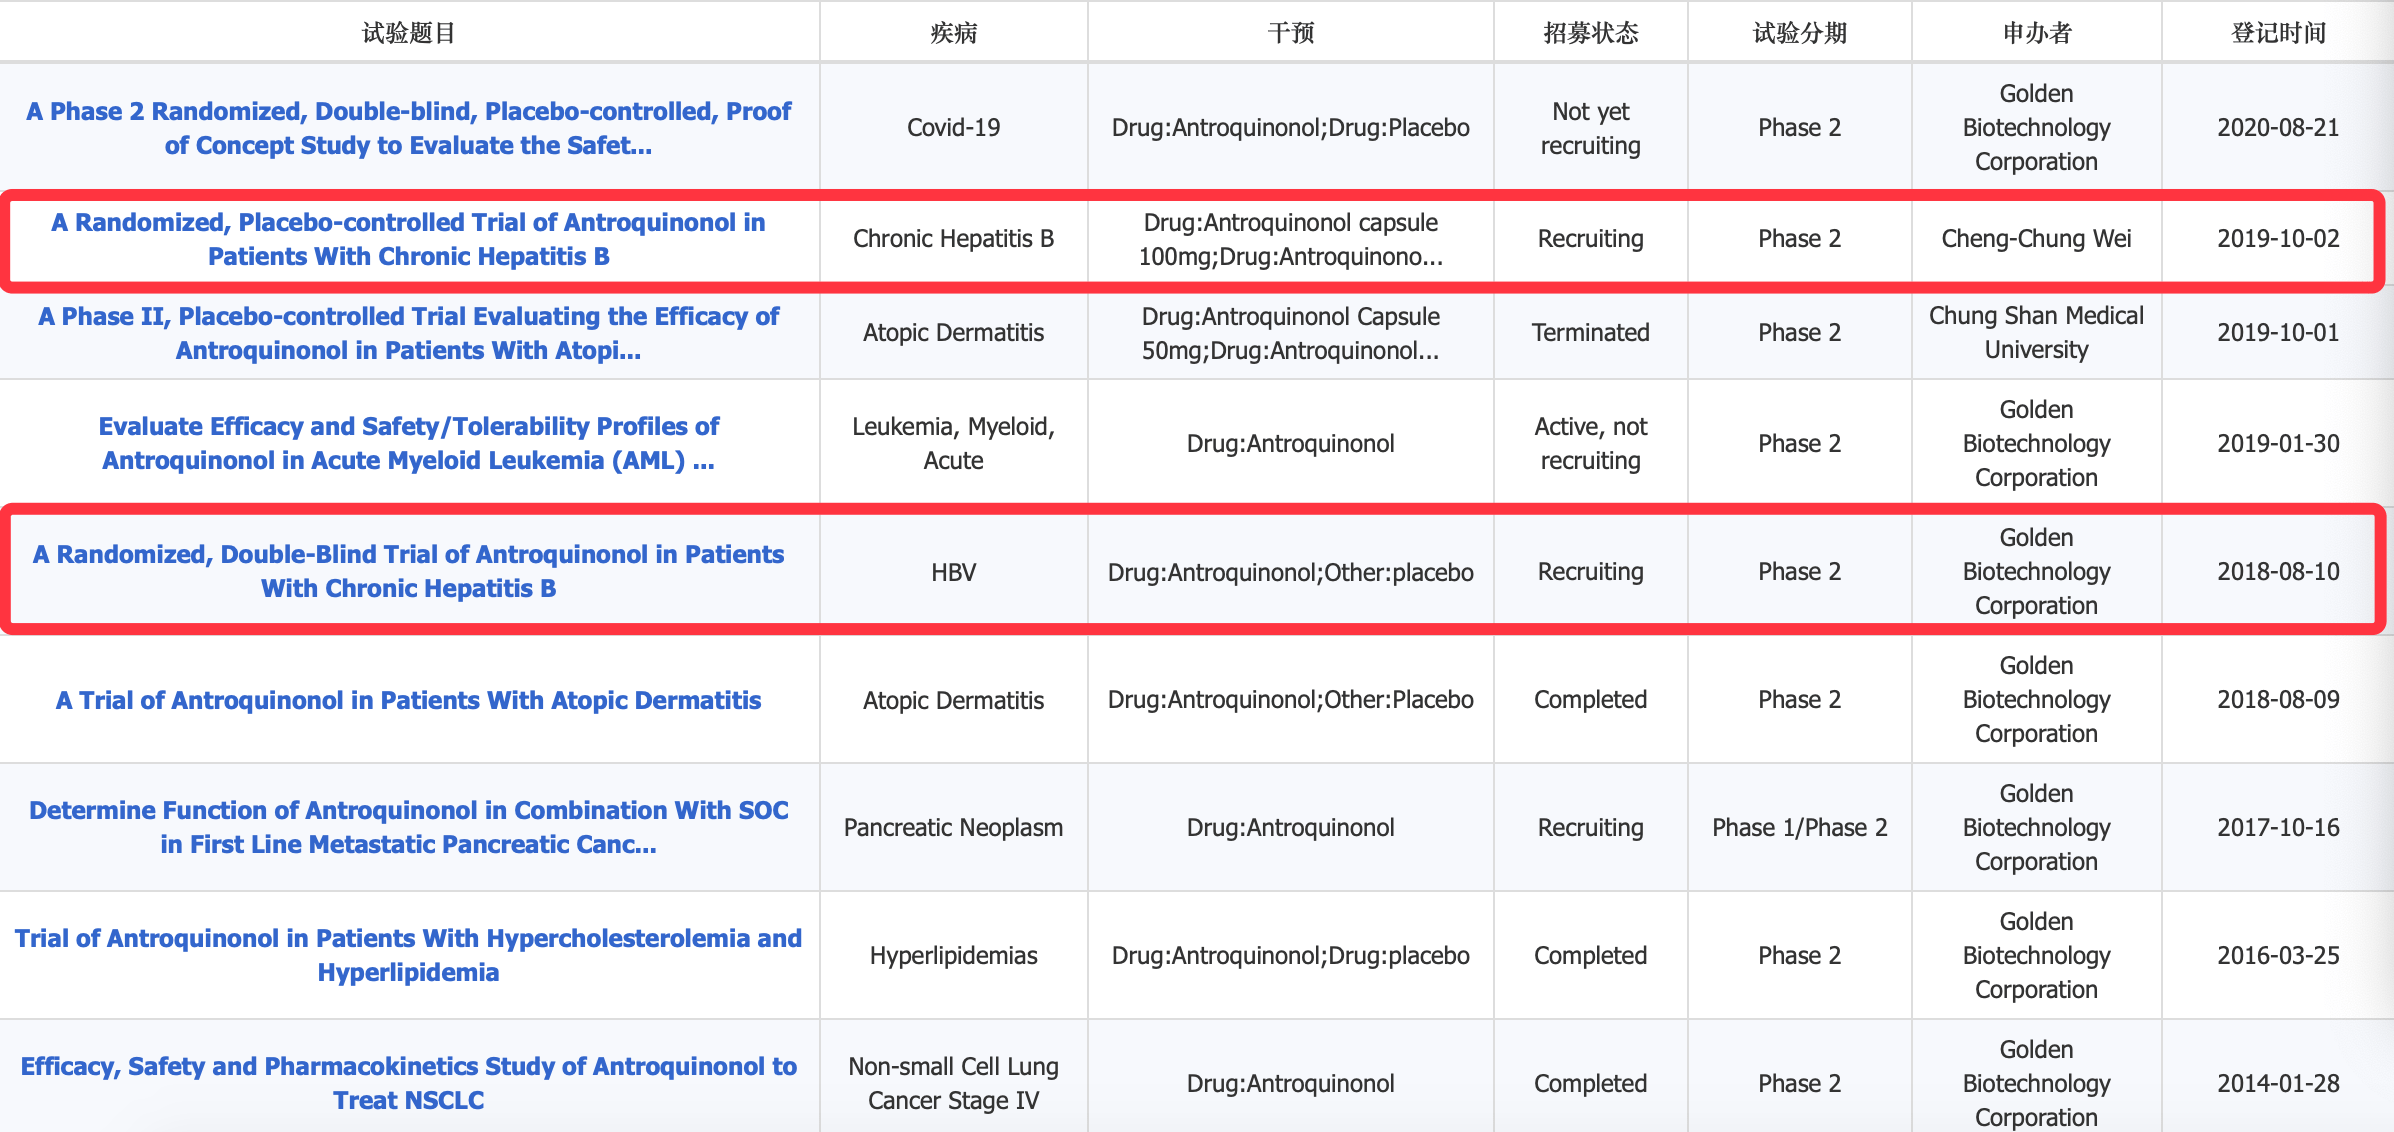Click the 干预 column header

(1290, 33)
